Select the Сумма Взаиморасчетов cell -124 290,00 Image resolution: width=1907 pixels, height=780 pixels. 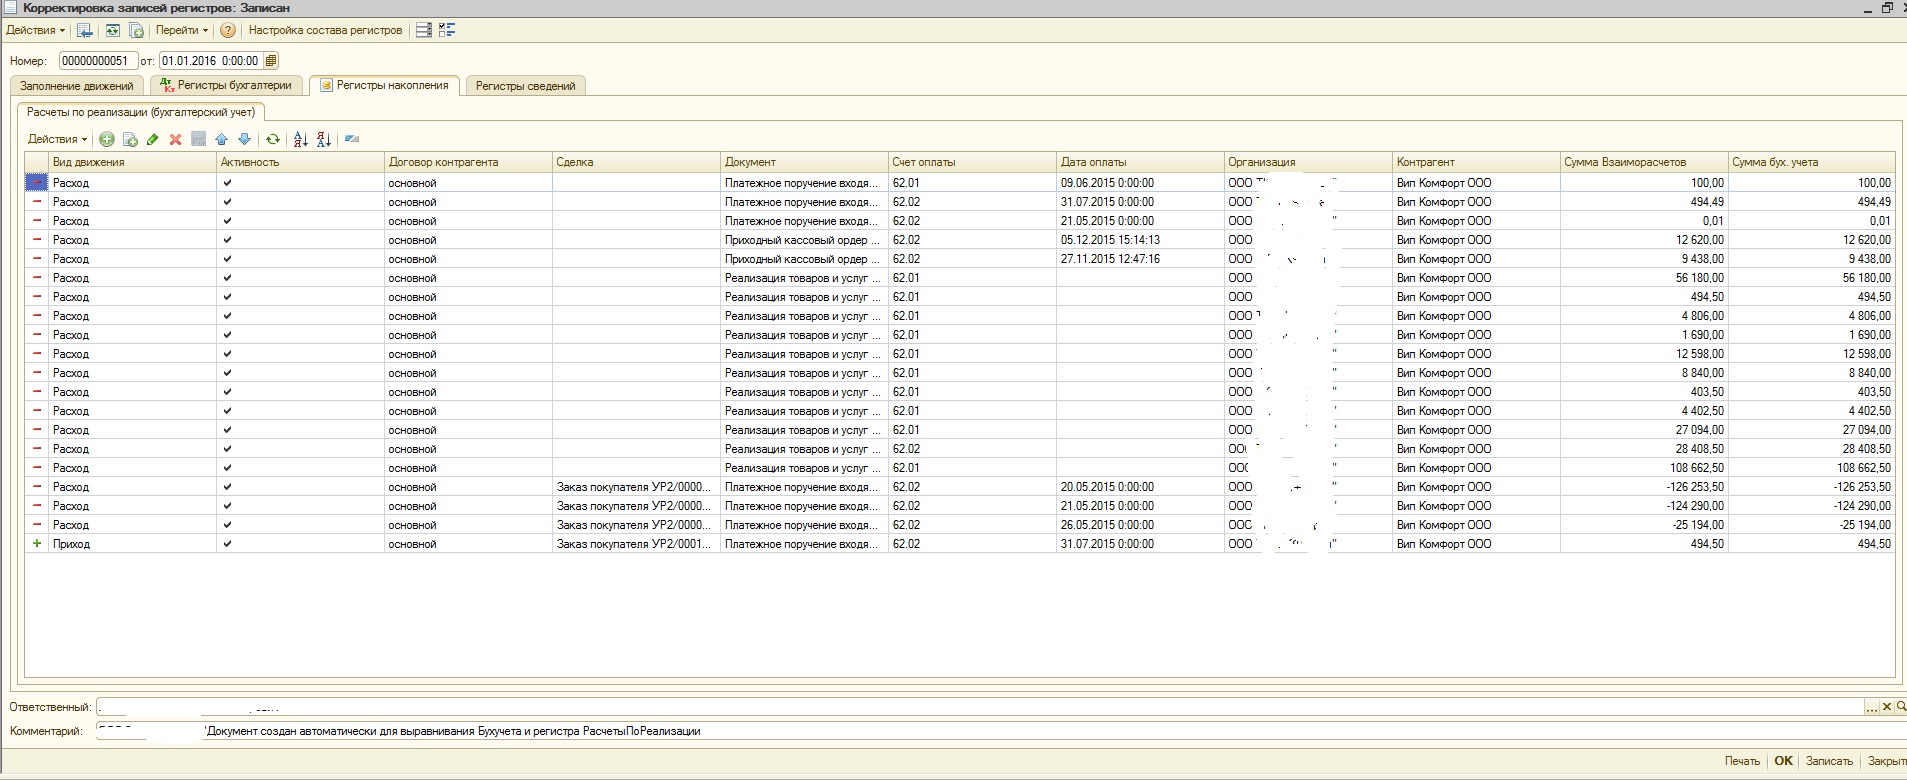1644,506
